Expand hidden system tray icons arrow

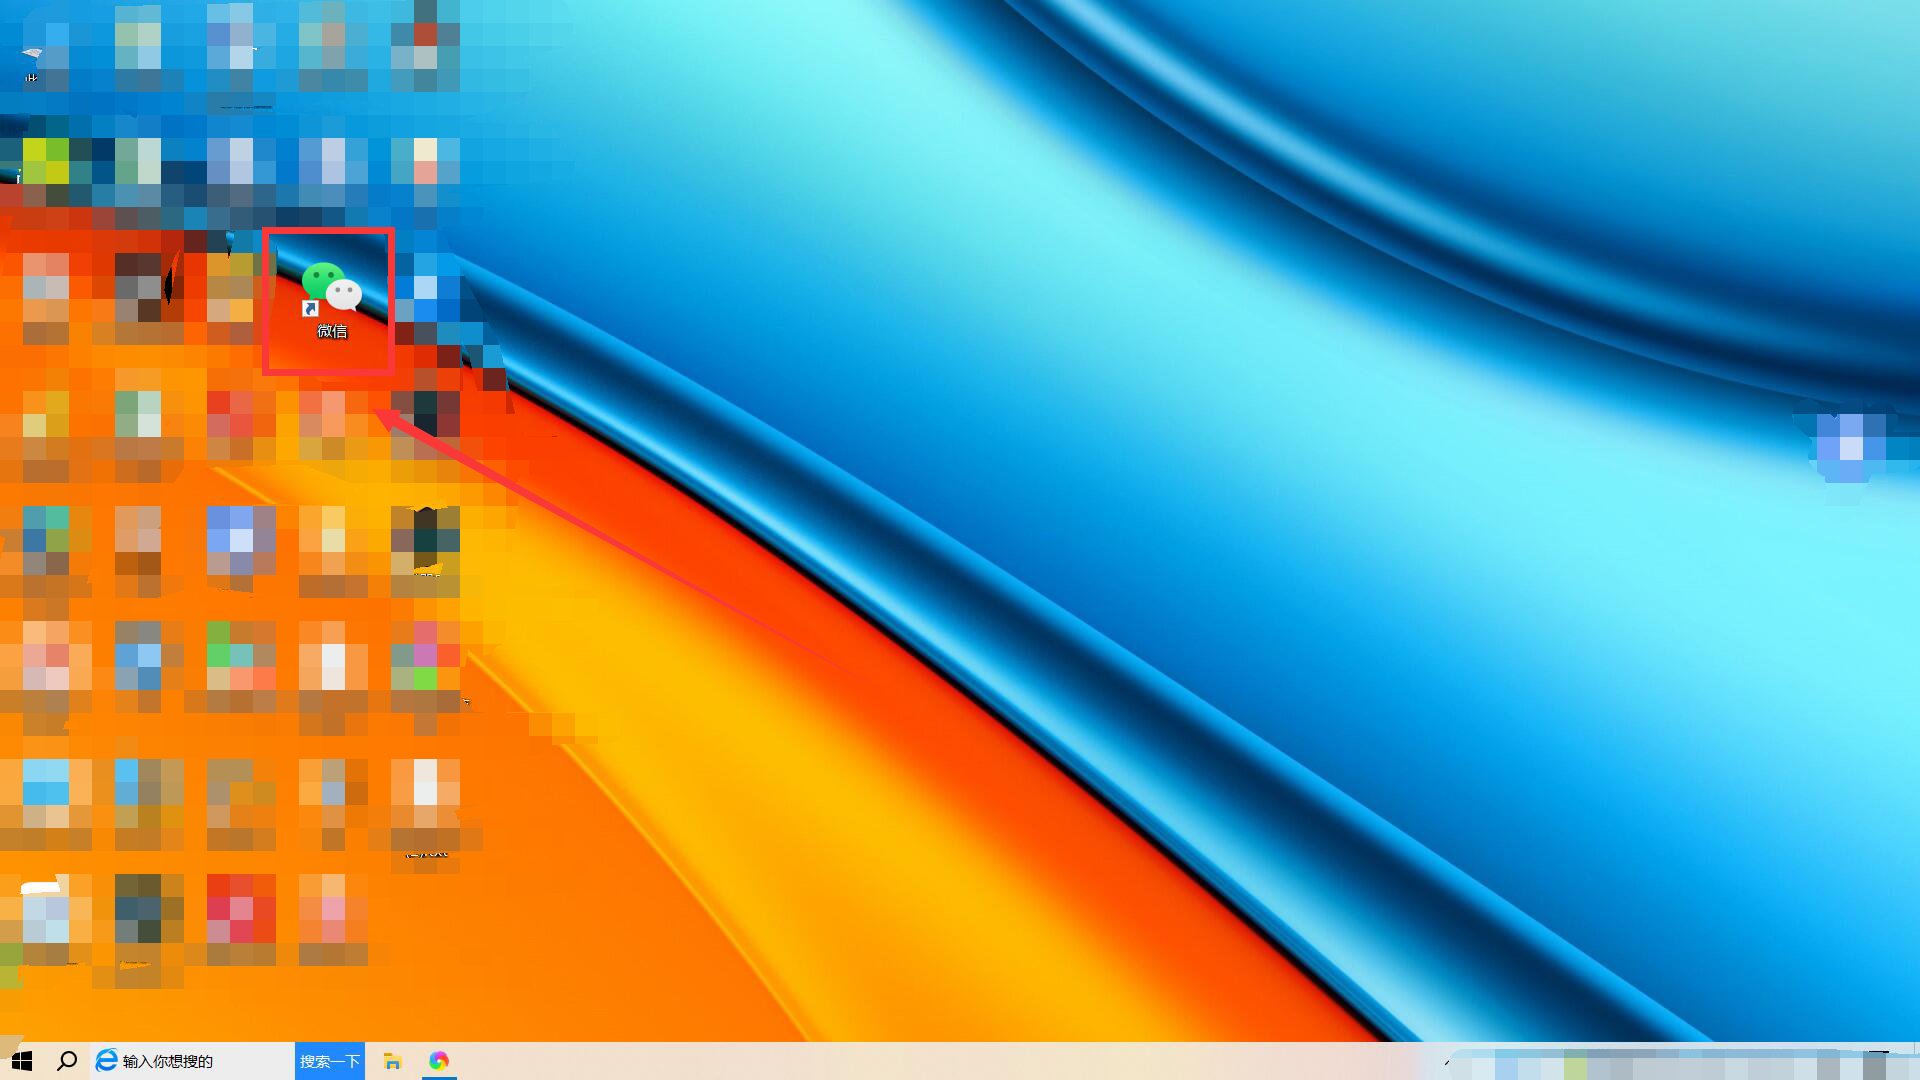[x=1447, y=1061]
